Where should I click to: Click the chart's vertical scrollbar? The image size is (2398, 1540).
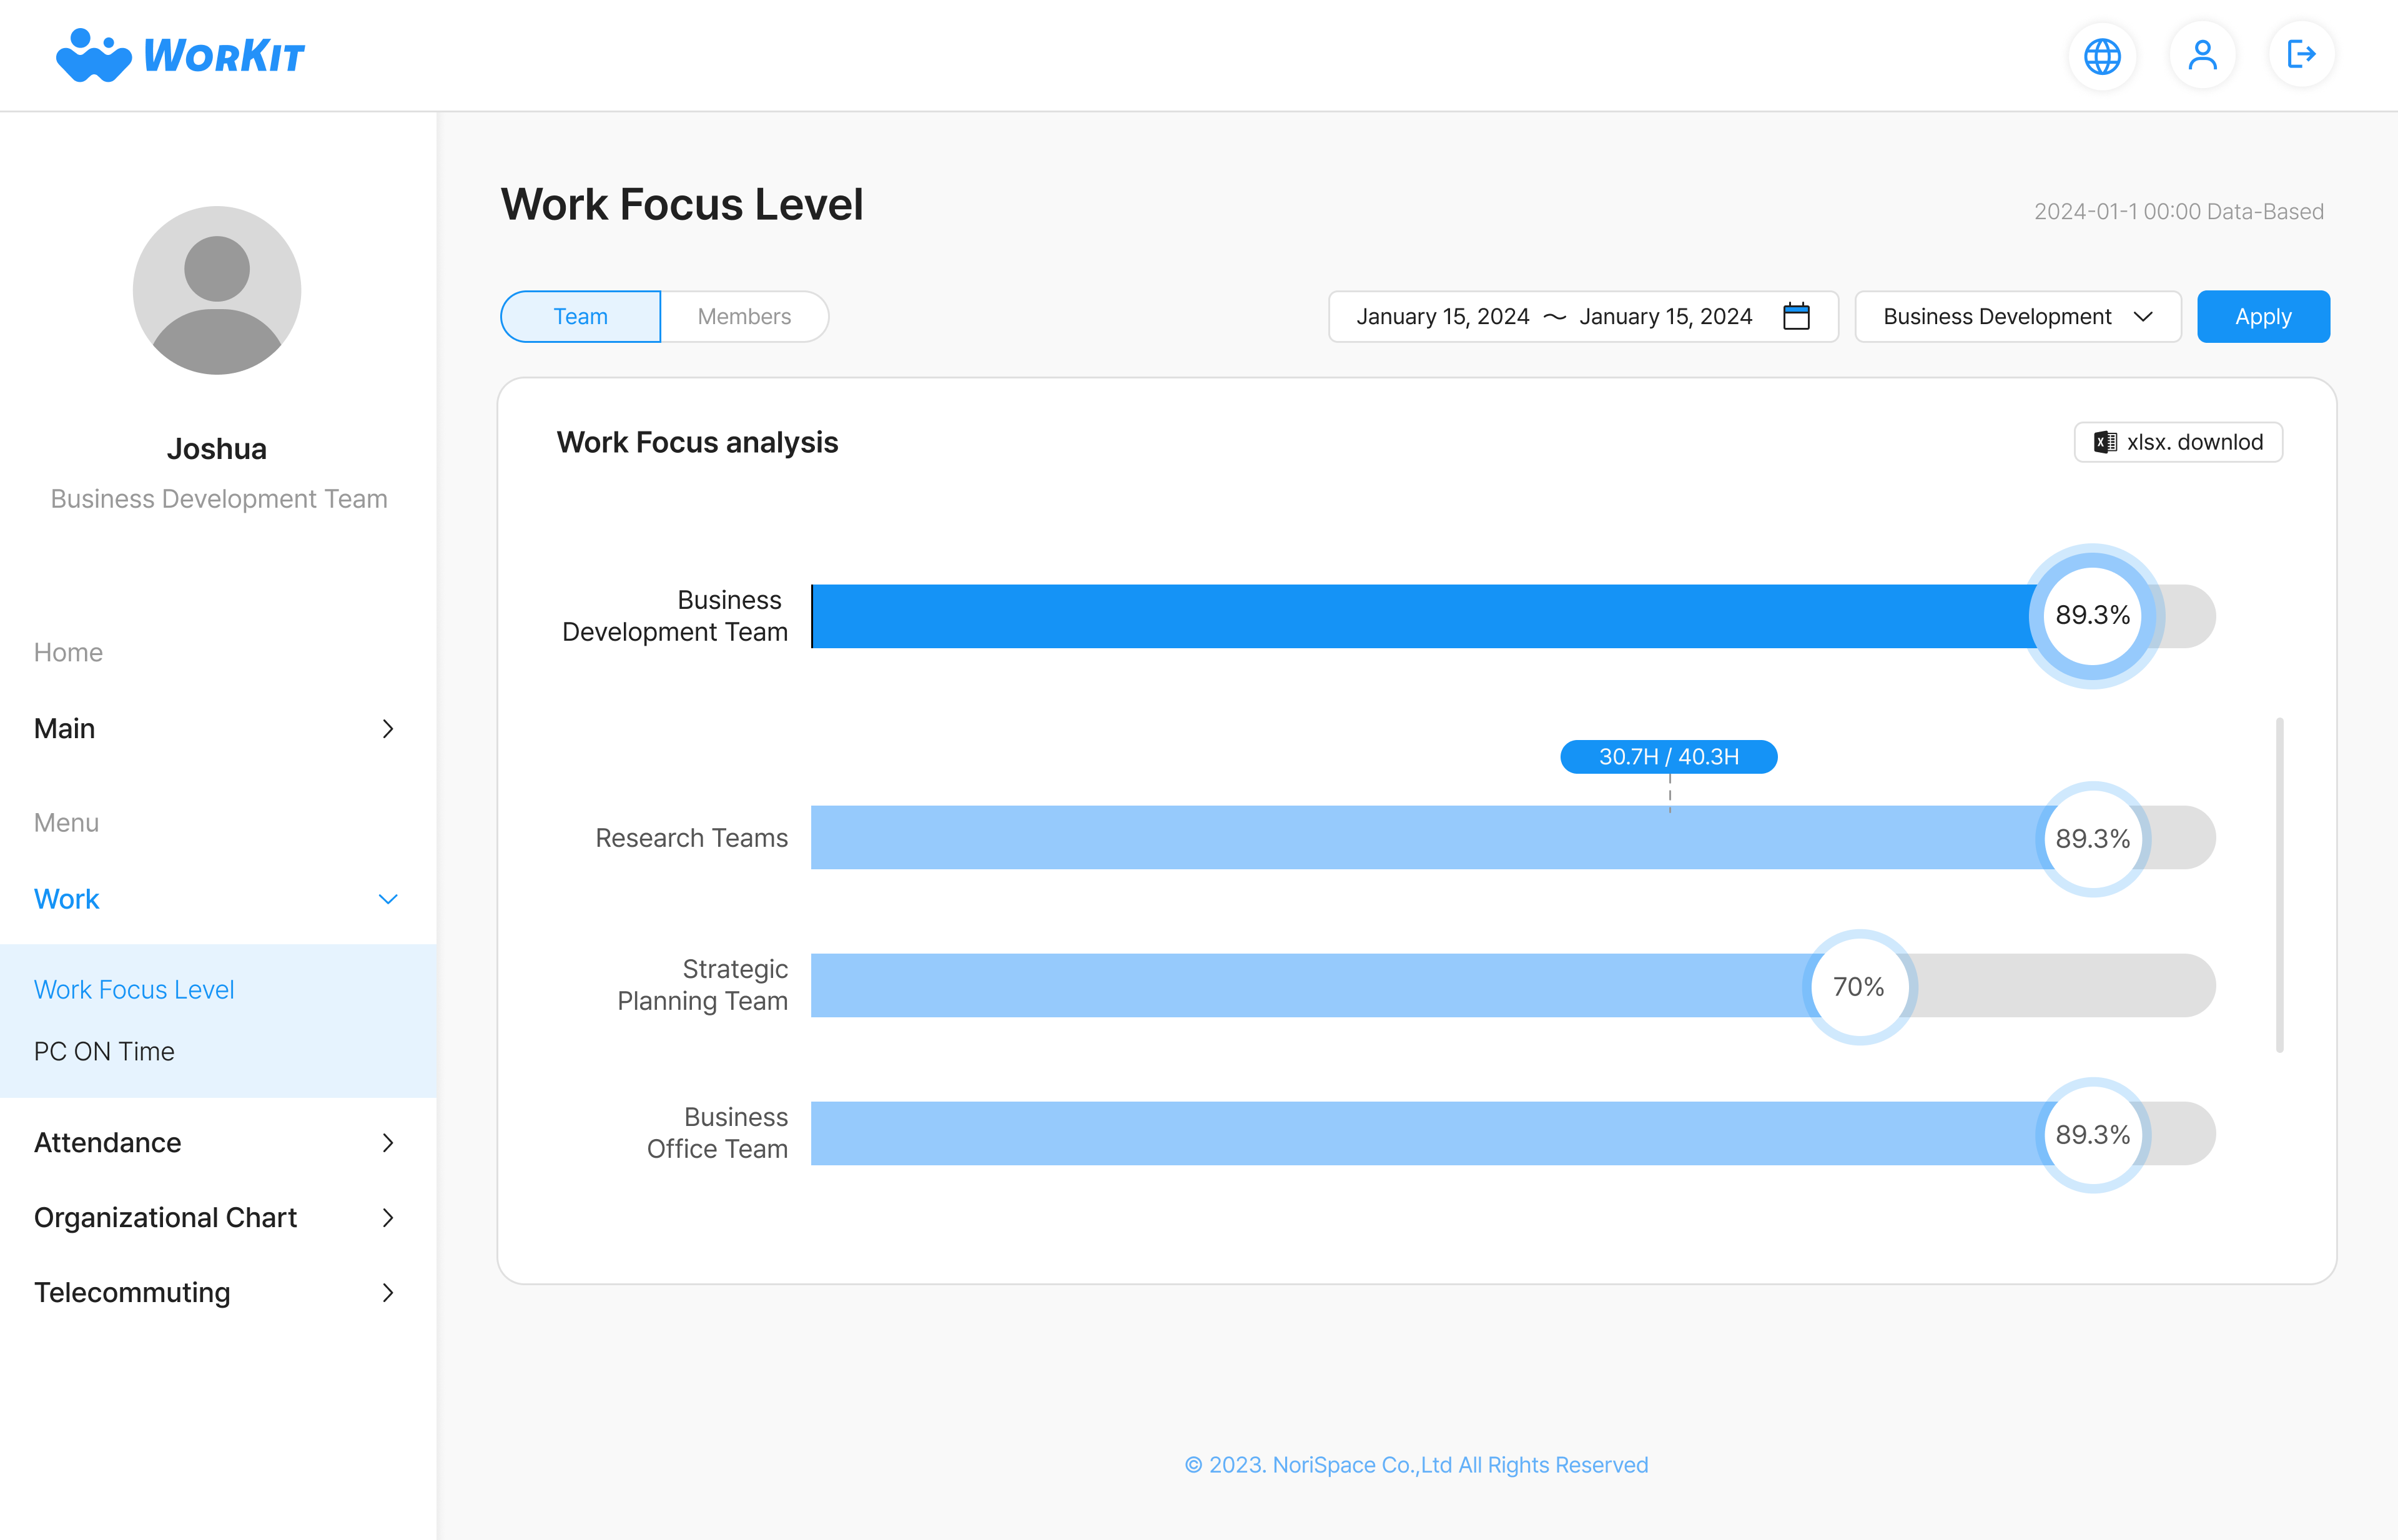tap(2279, 885)
